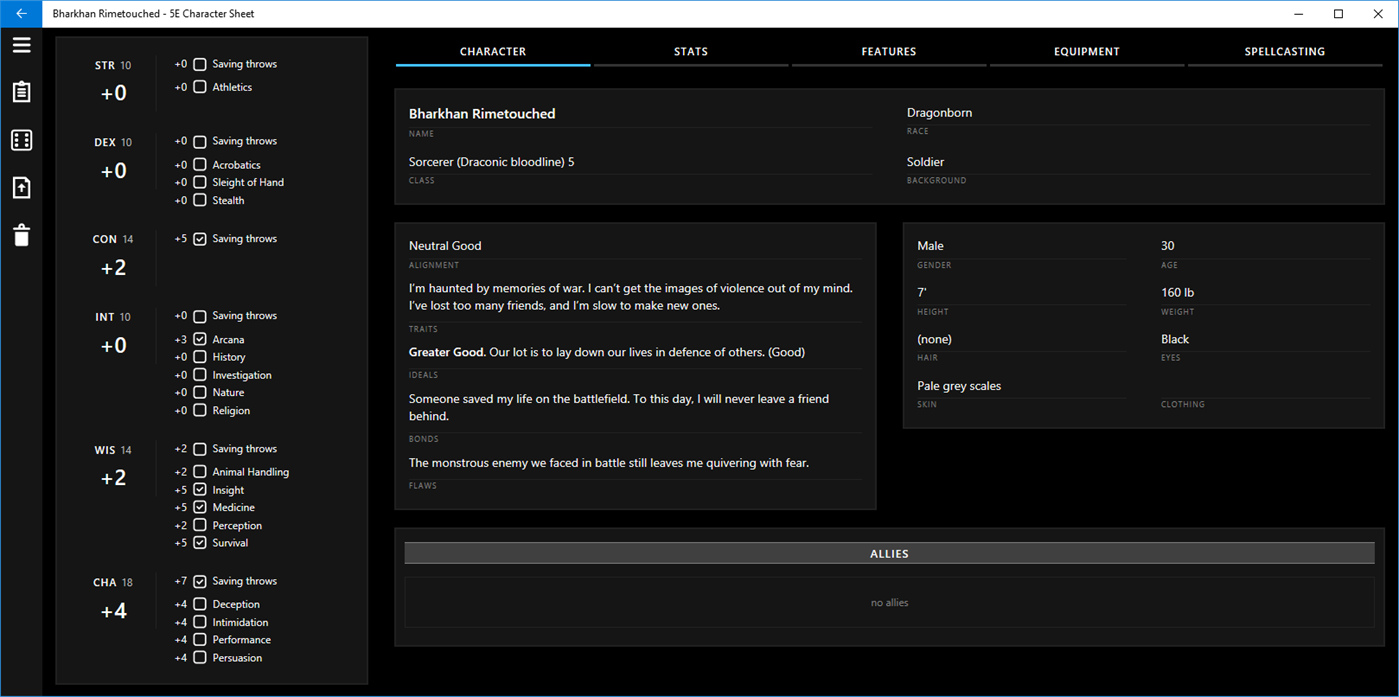Switch to the FEATURES tab

(x=888, y=51)
